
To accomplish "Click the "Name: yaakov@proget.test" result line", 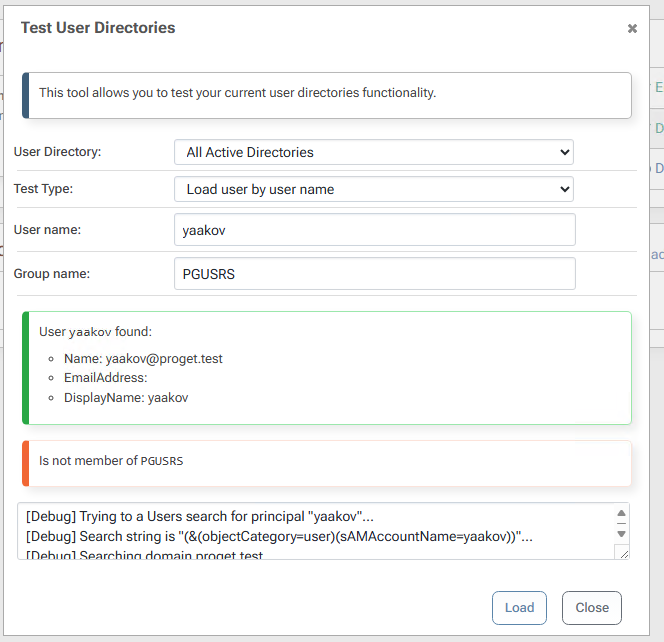I will [143, 358].
